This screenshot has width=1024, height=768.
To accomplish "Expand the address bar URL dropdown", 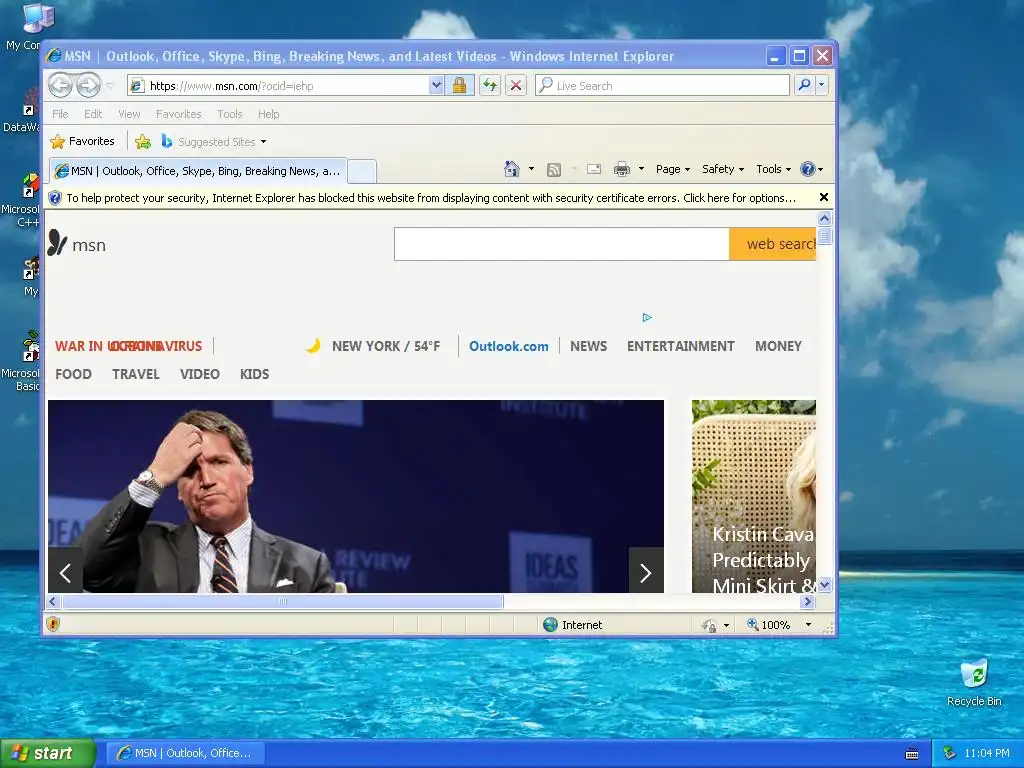I will point(436,86).
